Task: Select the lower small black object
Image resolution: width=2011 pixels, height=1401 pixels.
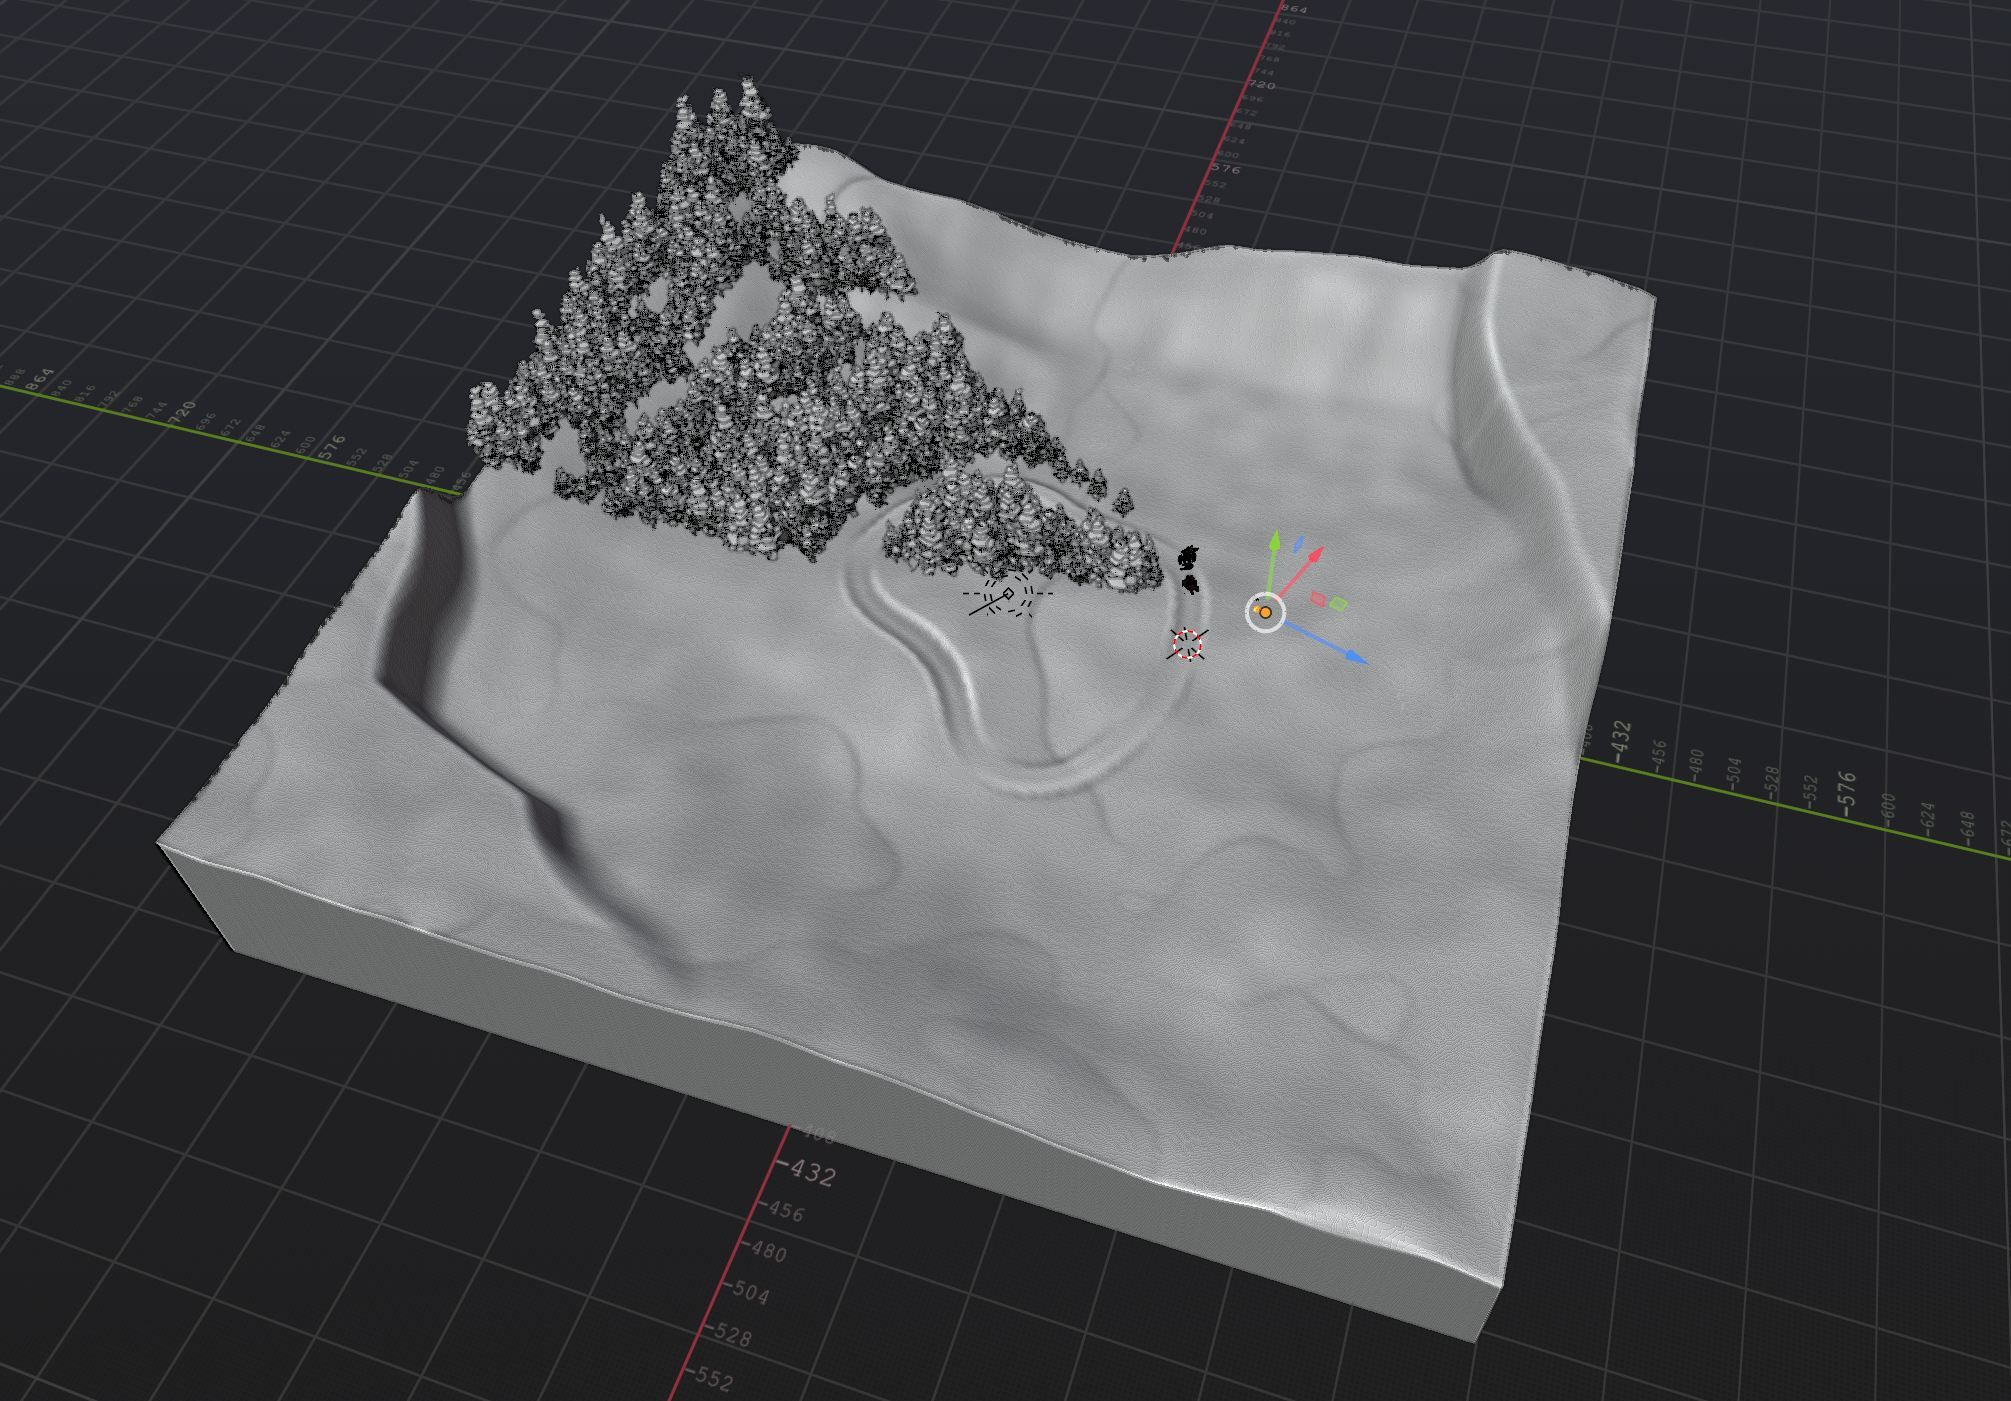Action: [1190, 584]
